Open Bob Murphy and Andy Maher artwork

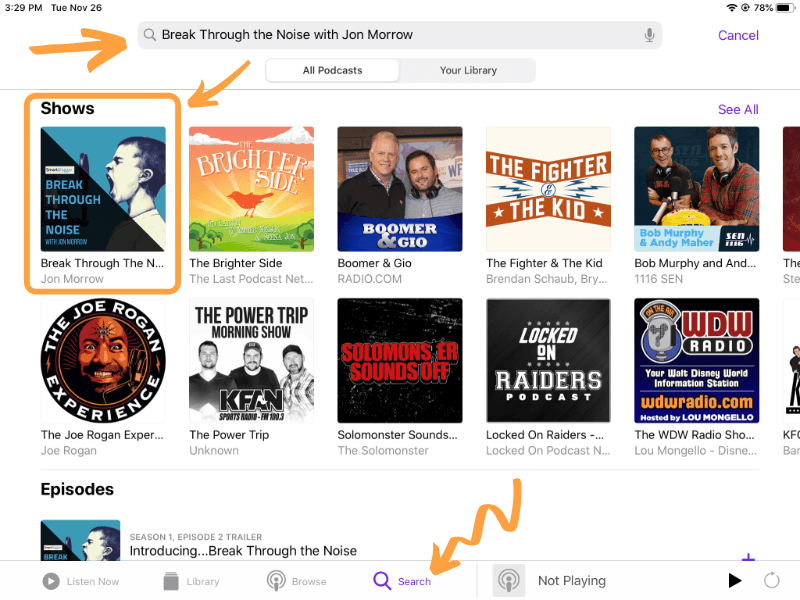(696, 189)
